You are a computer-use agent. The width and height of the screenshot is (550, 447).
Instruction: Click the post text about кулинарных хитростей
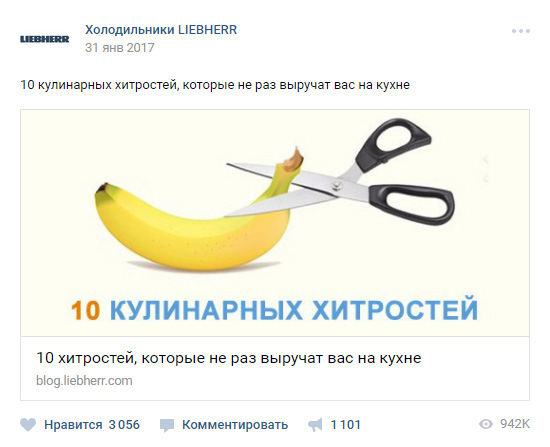[215, 85]
